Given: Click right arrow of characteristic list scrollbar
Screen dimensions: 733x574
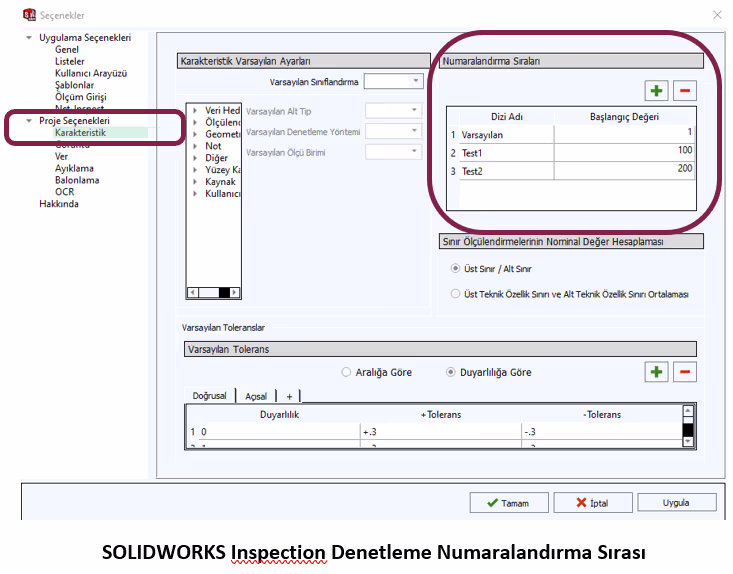Looking at the screenshot, I should tap(235, 293).
